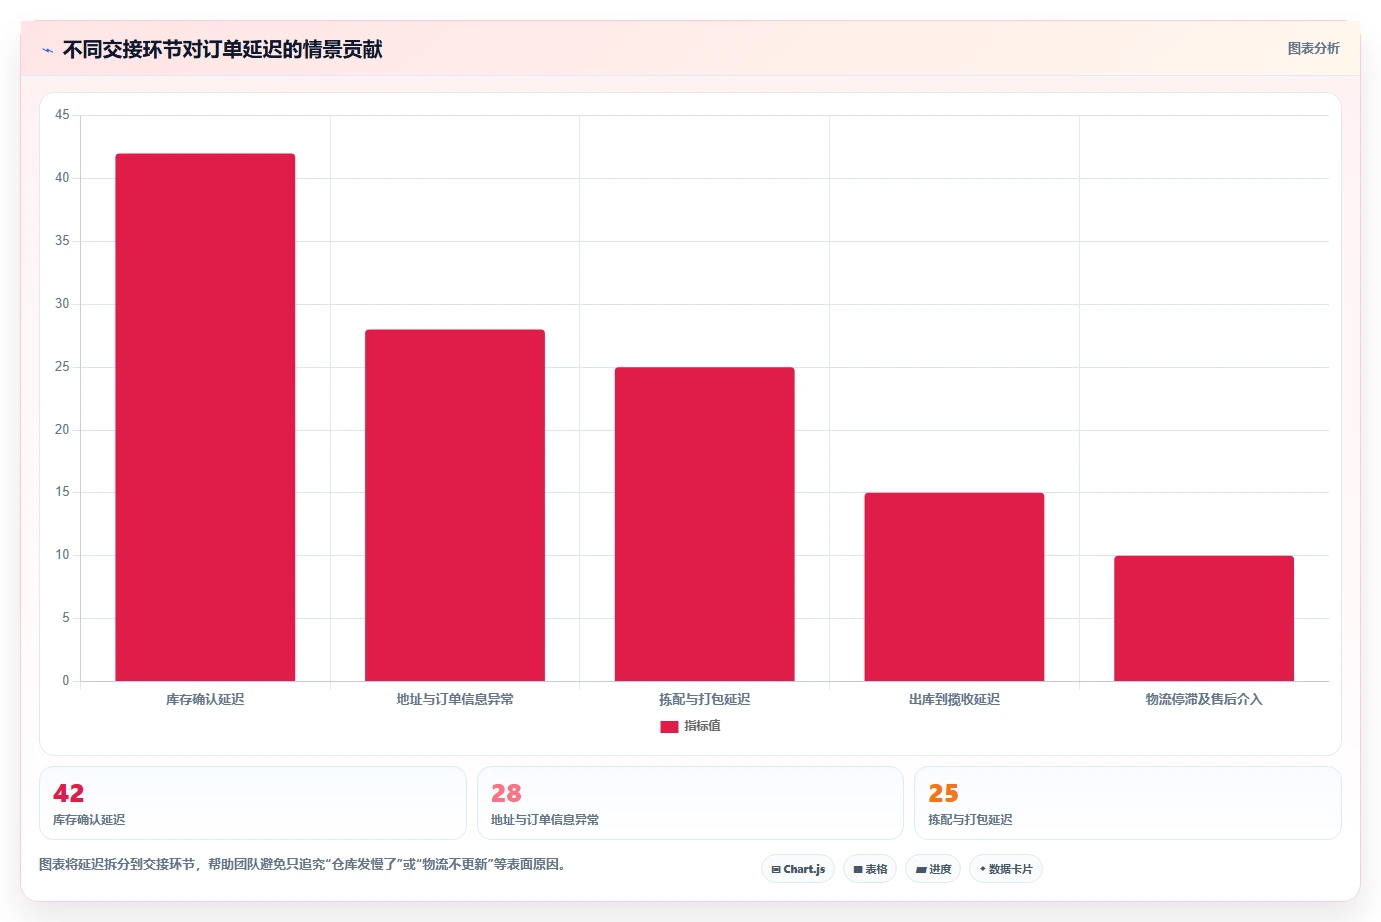The image size is (1381, 922).
Task: Click the x-axis label 物流停滞及售后介入
Action: tap(1204, 700)
